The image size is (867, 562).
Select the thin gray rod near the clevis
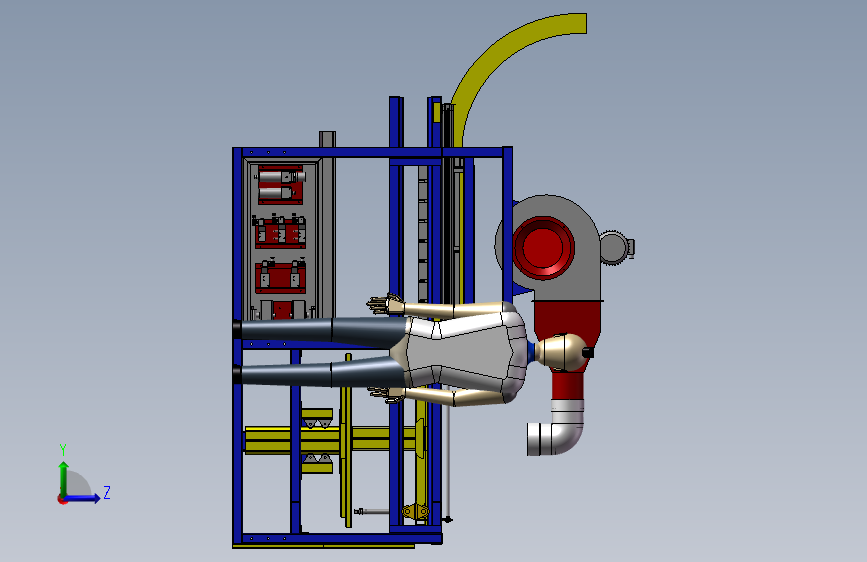pyautogui.click(x=372, y=512)
